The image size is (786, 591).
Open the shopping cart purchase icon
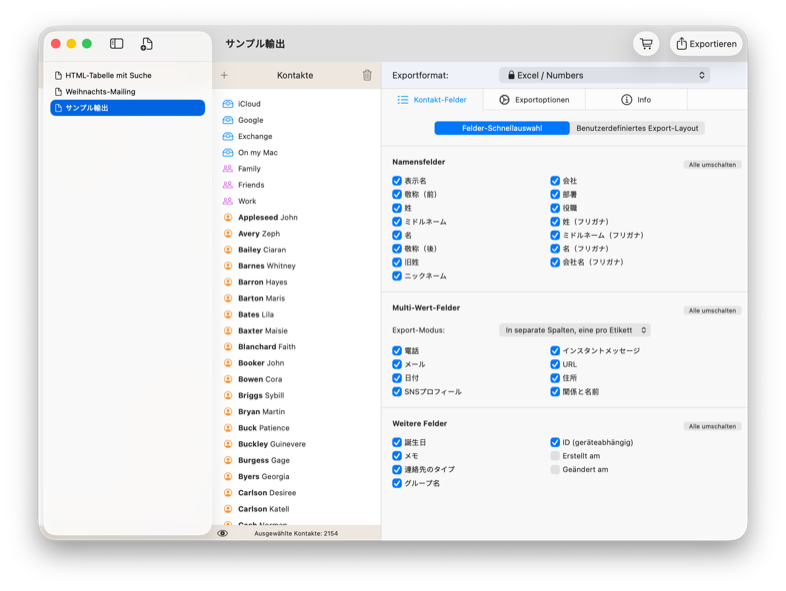[646, 44]
